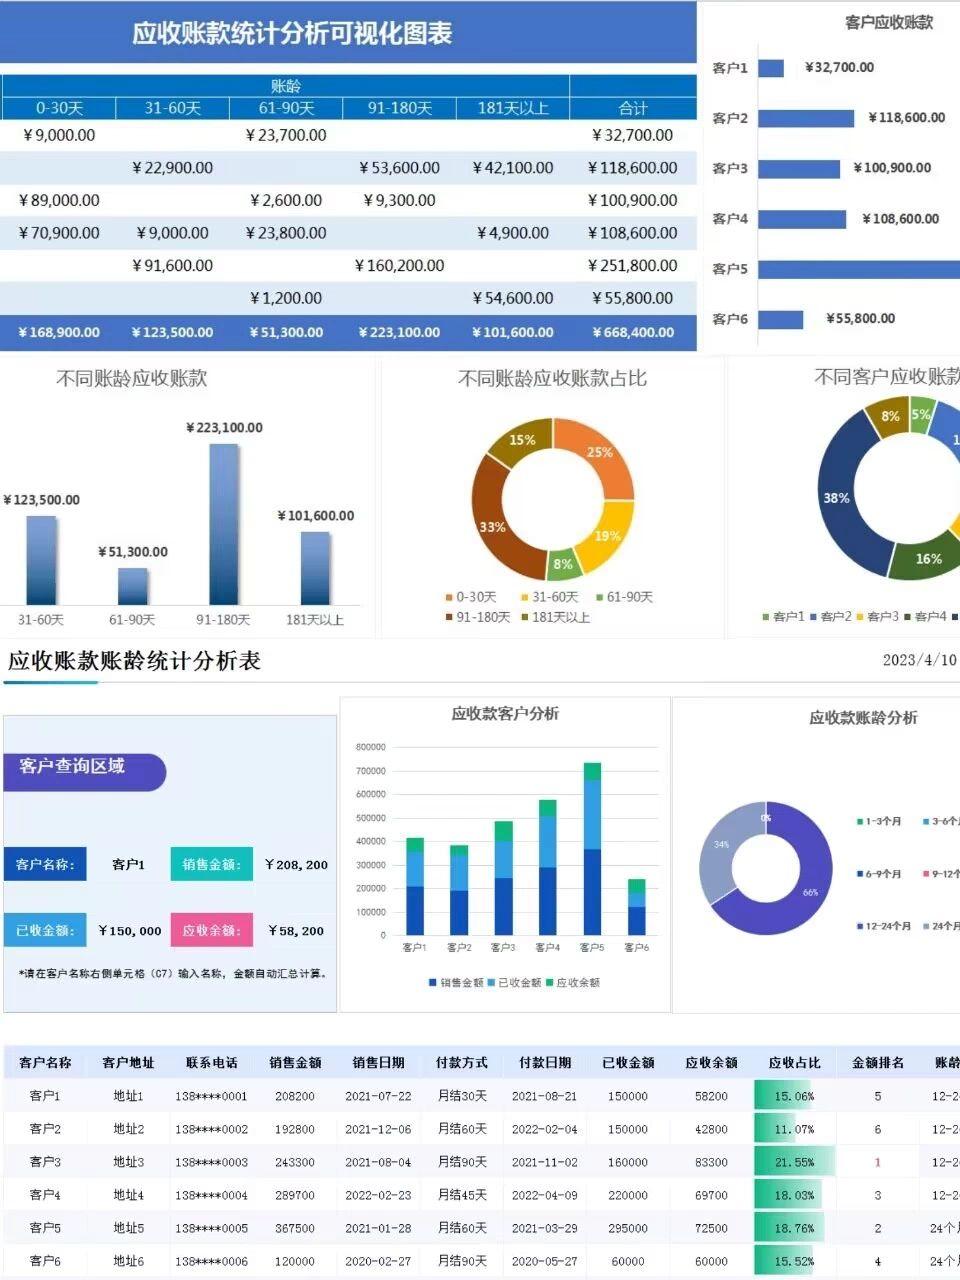Click the 账龄 merged header cell

click(x=285, y=86)
